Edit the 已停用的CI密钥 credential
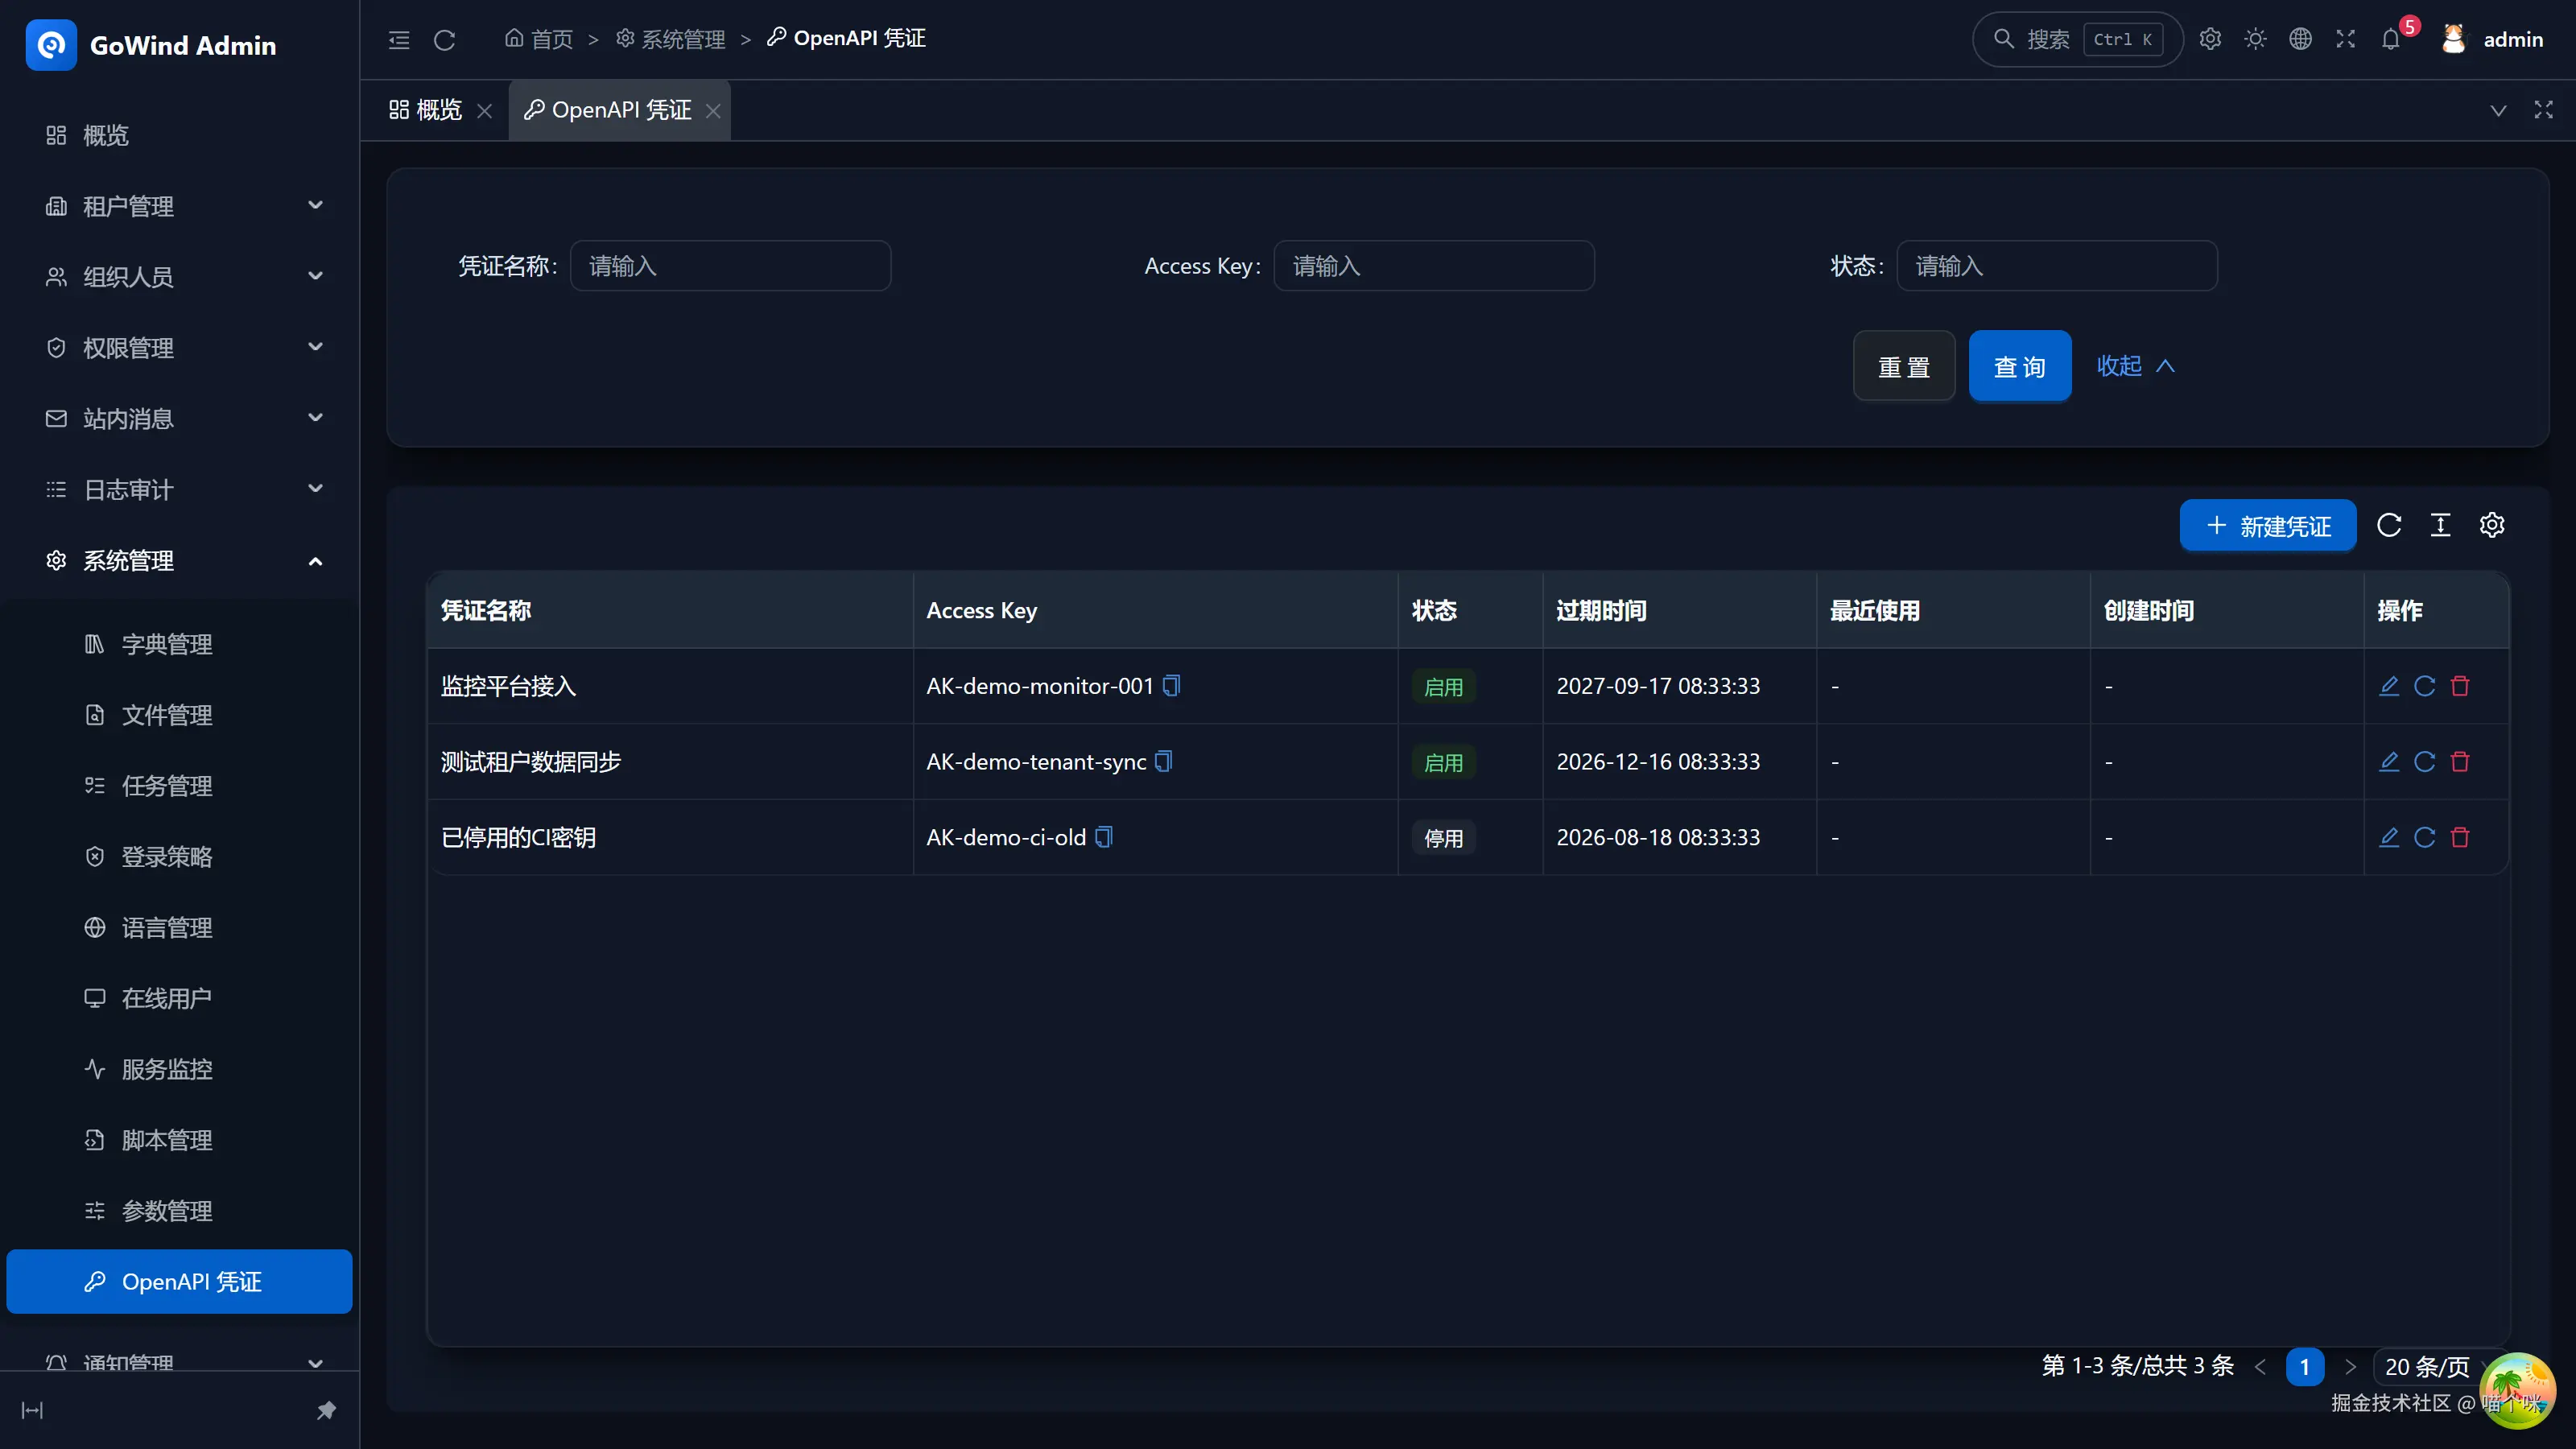Screen dimensions: 2576x1449 click(x=2389, y=837)
